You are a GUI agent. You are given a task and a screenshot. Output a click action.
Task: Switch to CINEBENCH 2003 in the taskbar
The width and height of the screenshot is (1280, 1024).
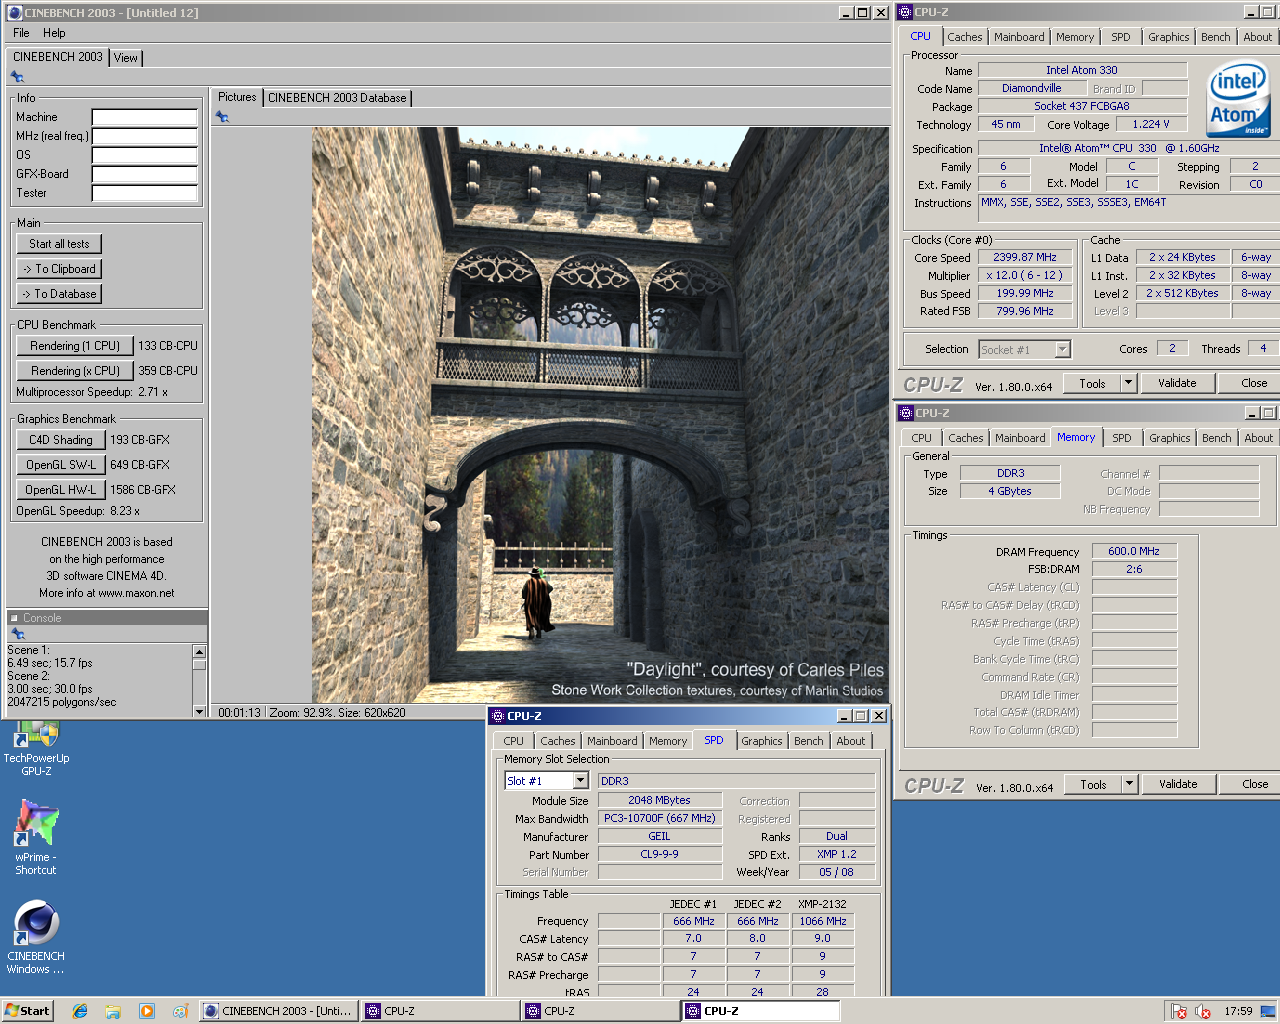tap(278, 1011)
